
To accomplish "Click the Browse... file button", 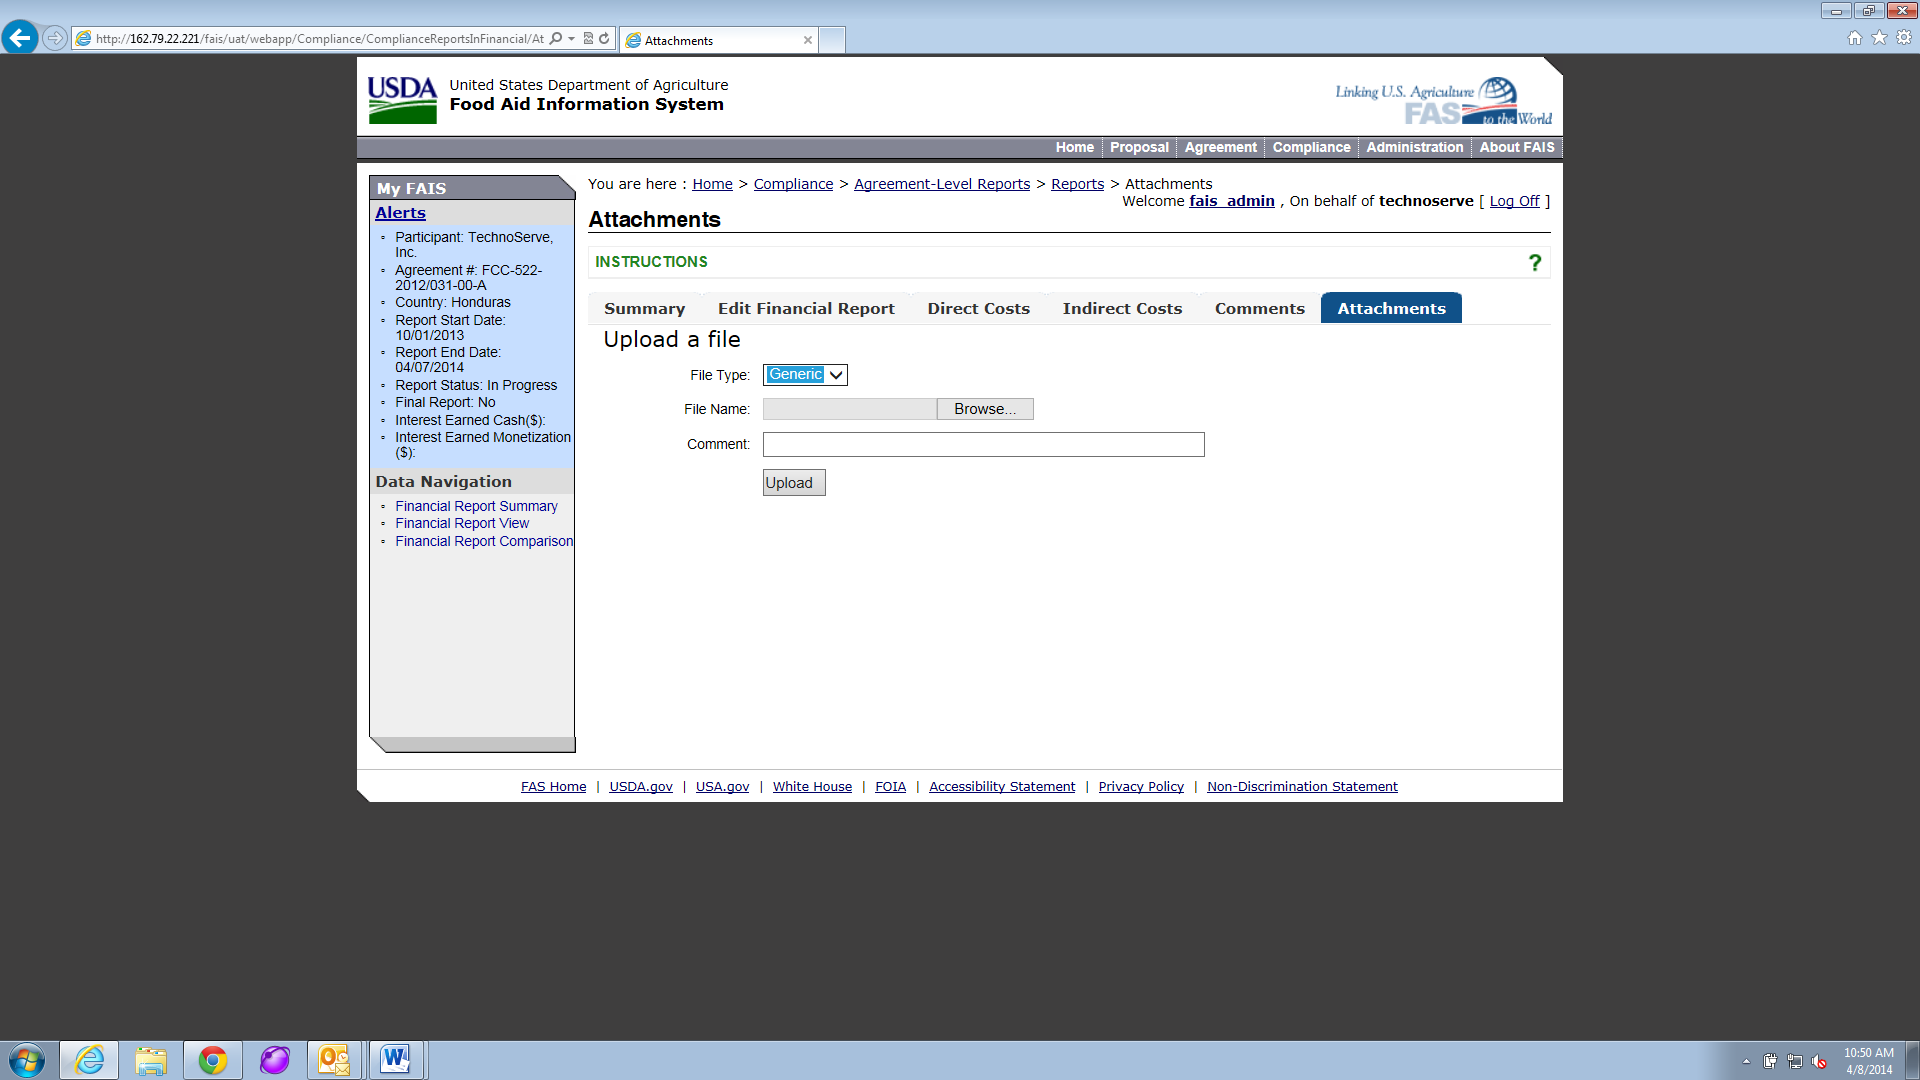I will tap(984, 409).
